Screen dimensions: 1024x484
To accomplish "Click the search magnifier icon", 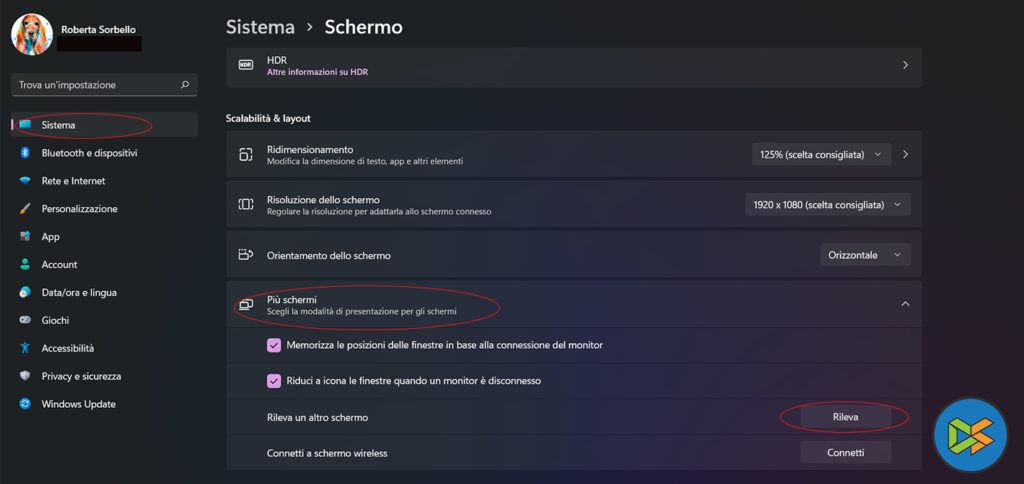I will 184,85.
